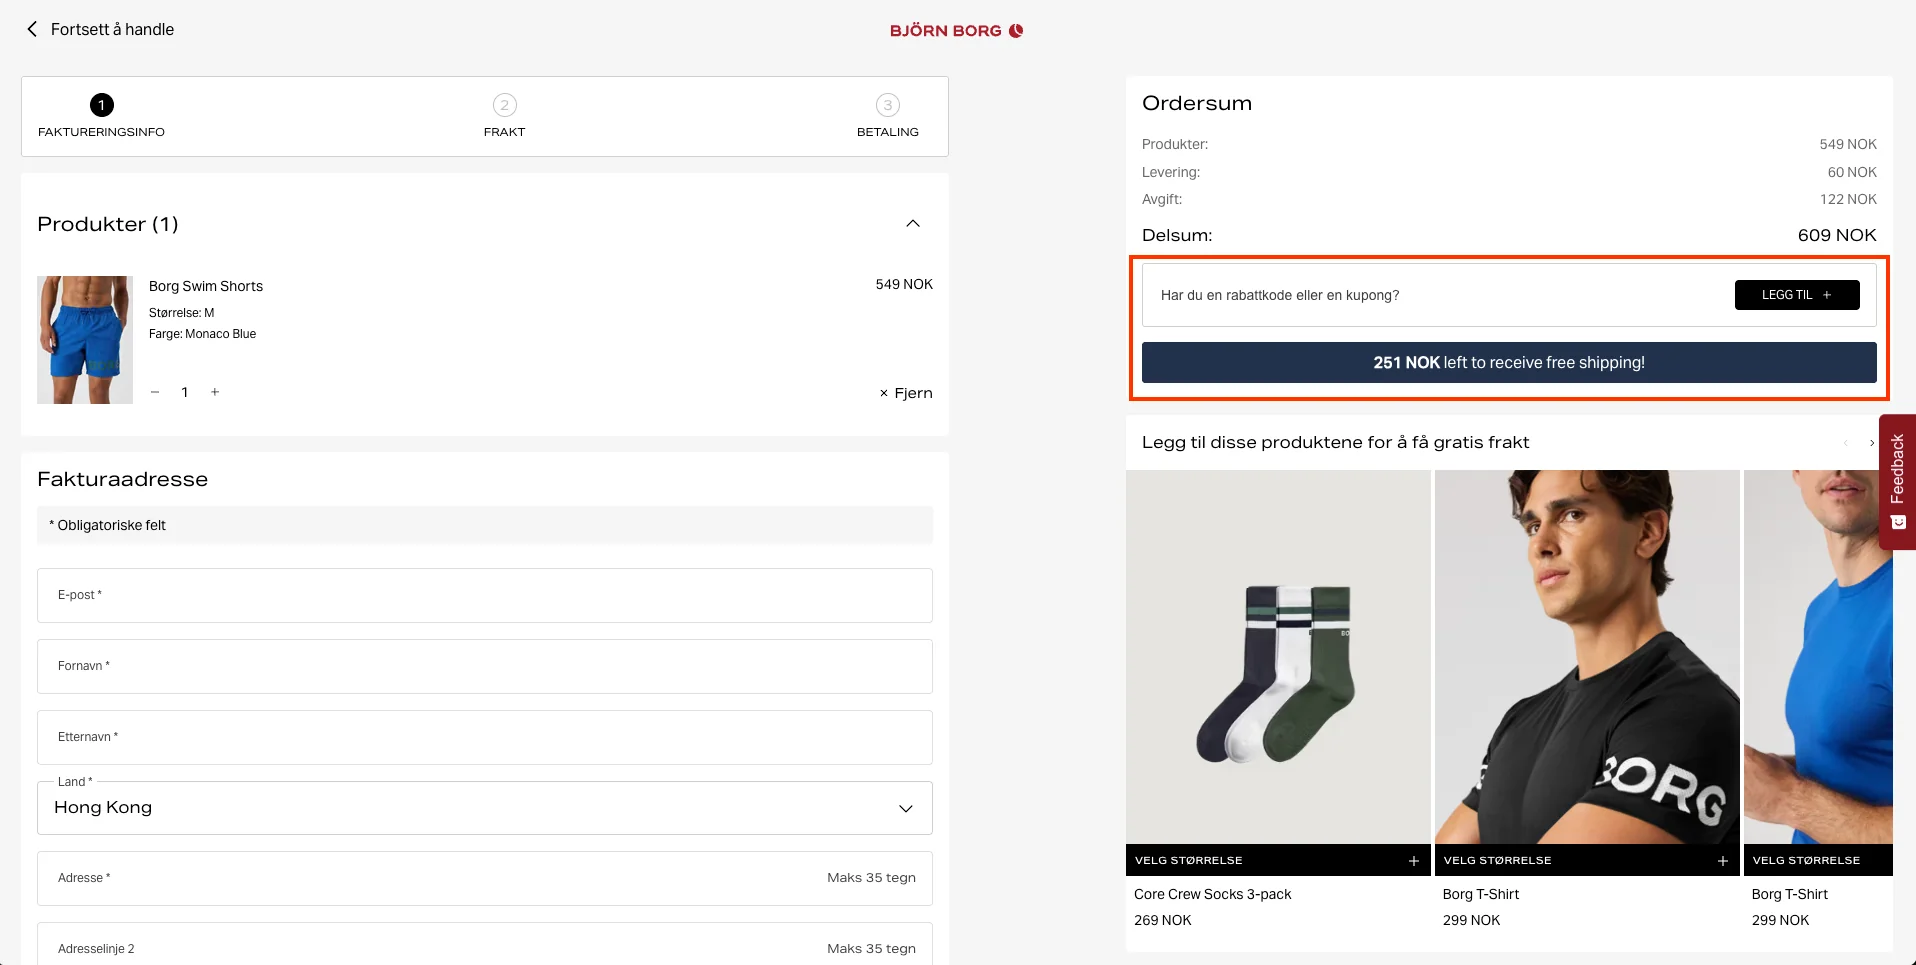Remove the swim shorts with Fjern

point(906,393)
